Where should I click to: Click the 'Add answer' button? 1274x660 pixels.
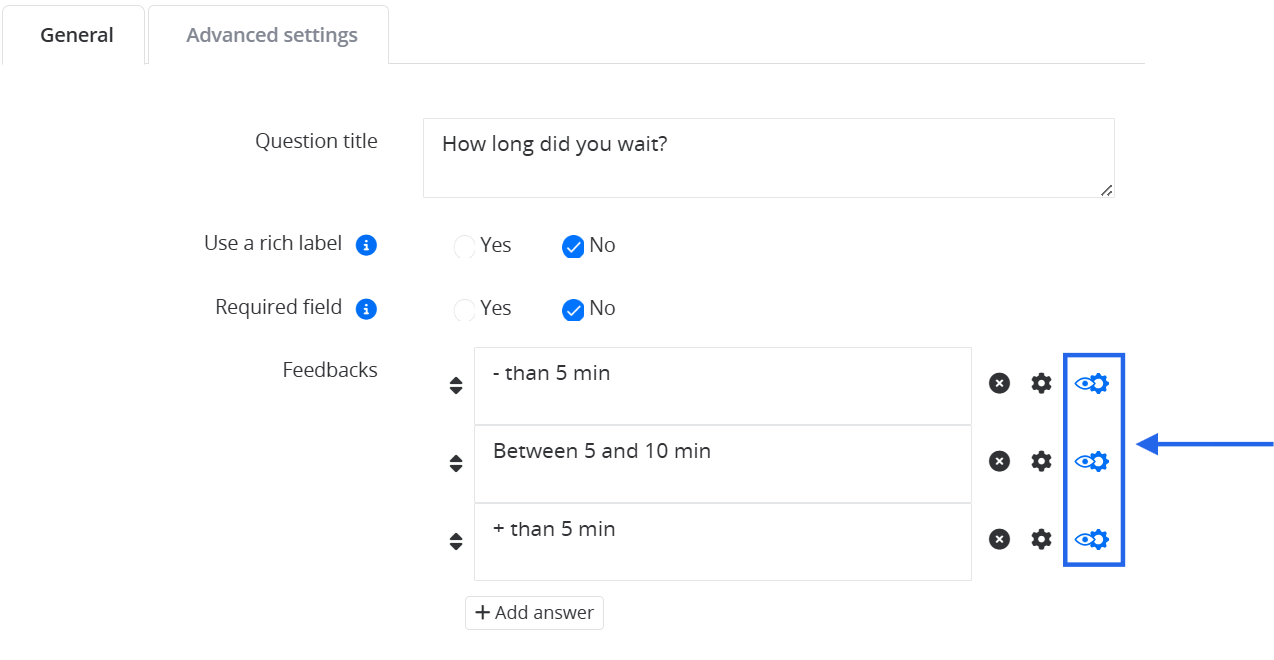pos(534,613)
